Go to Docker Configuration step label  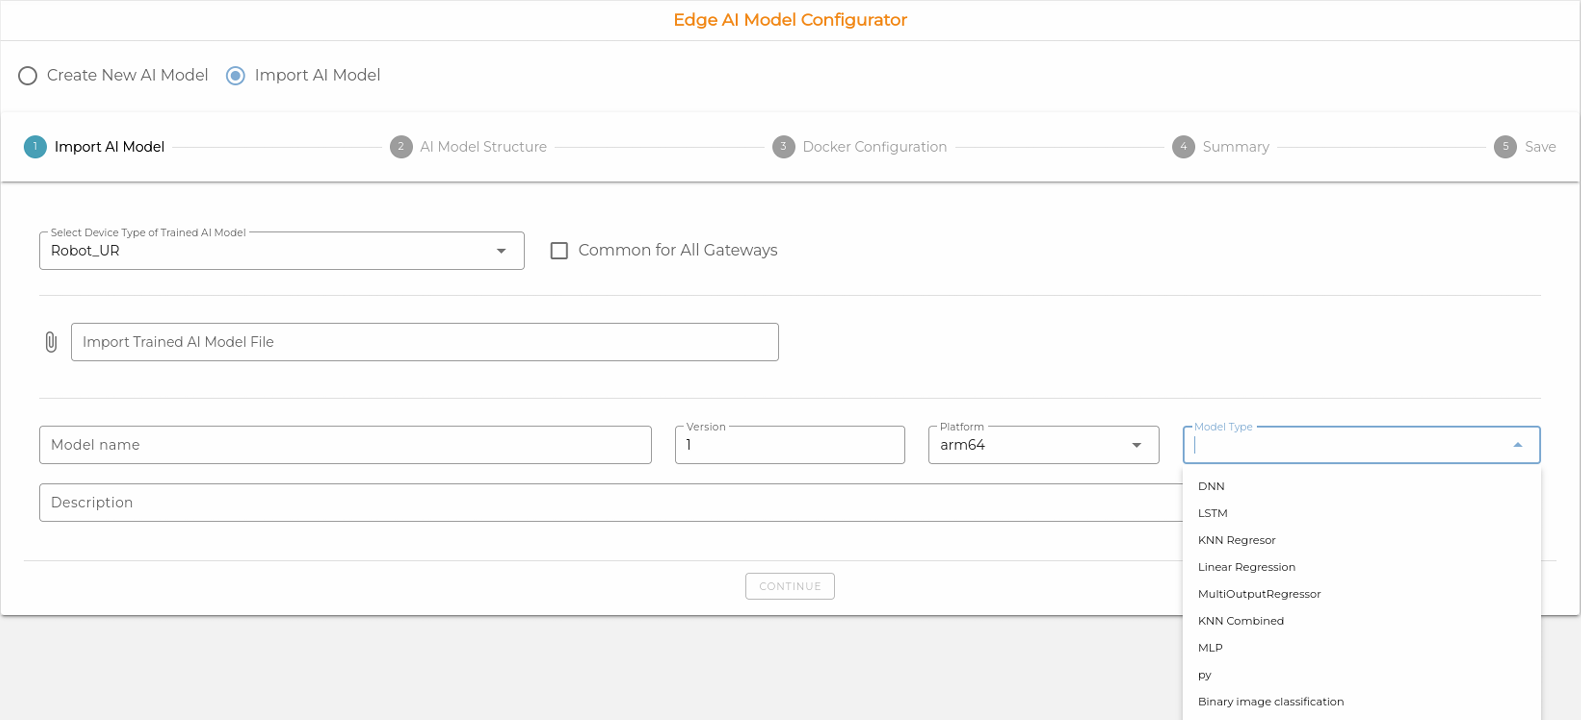click(875, 147)
